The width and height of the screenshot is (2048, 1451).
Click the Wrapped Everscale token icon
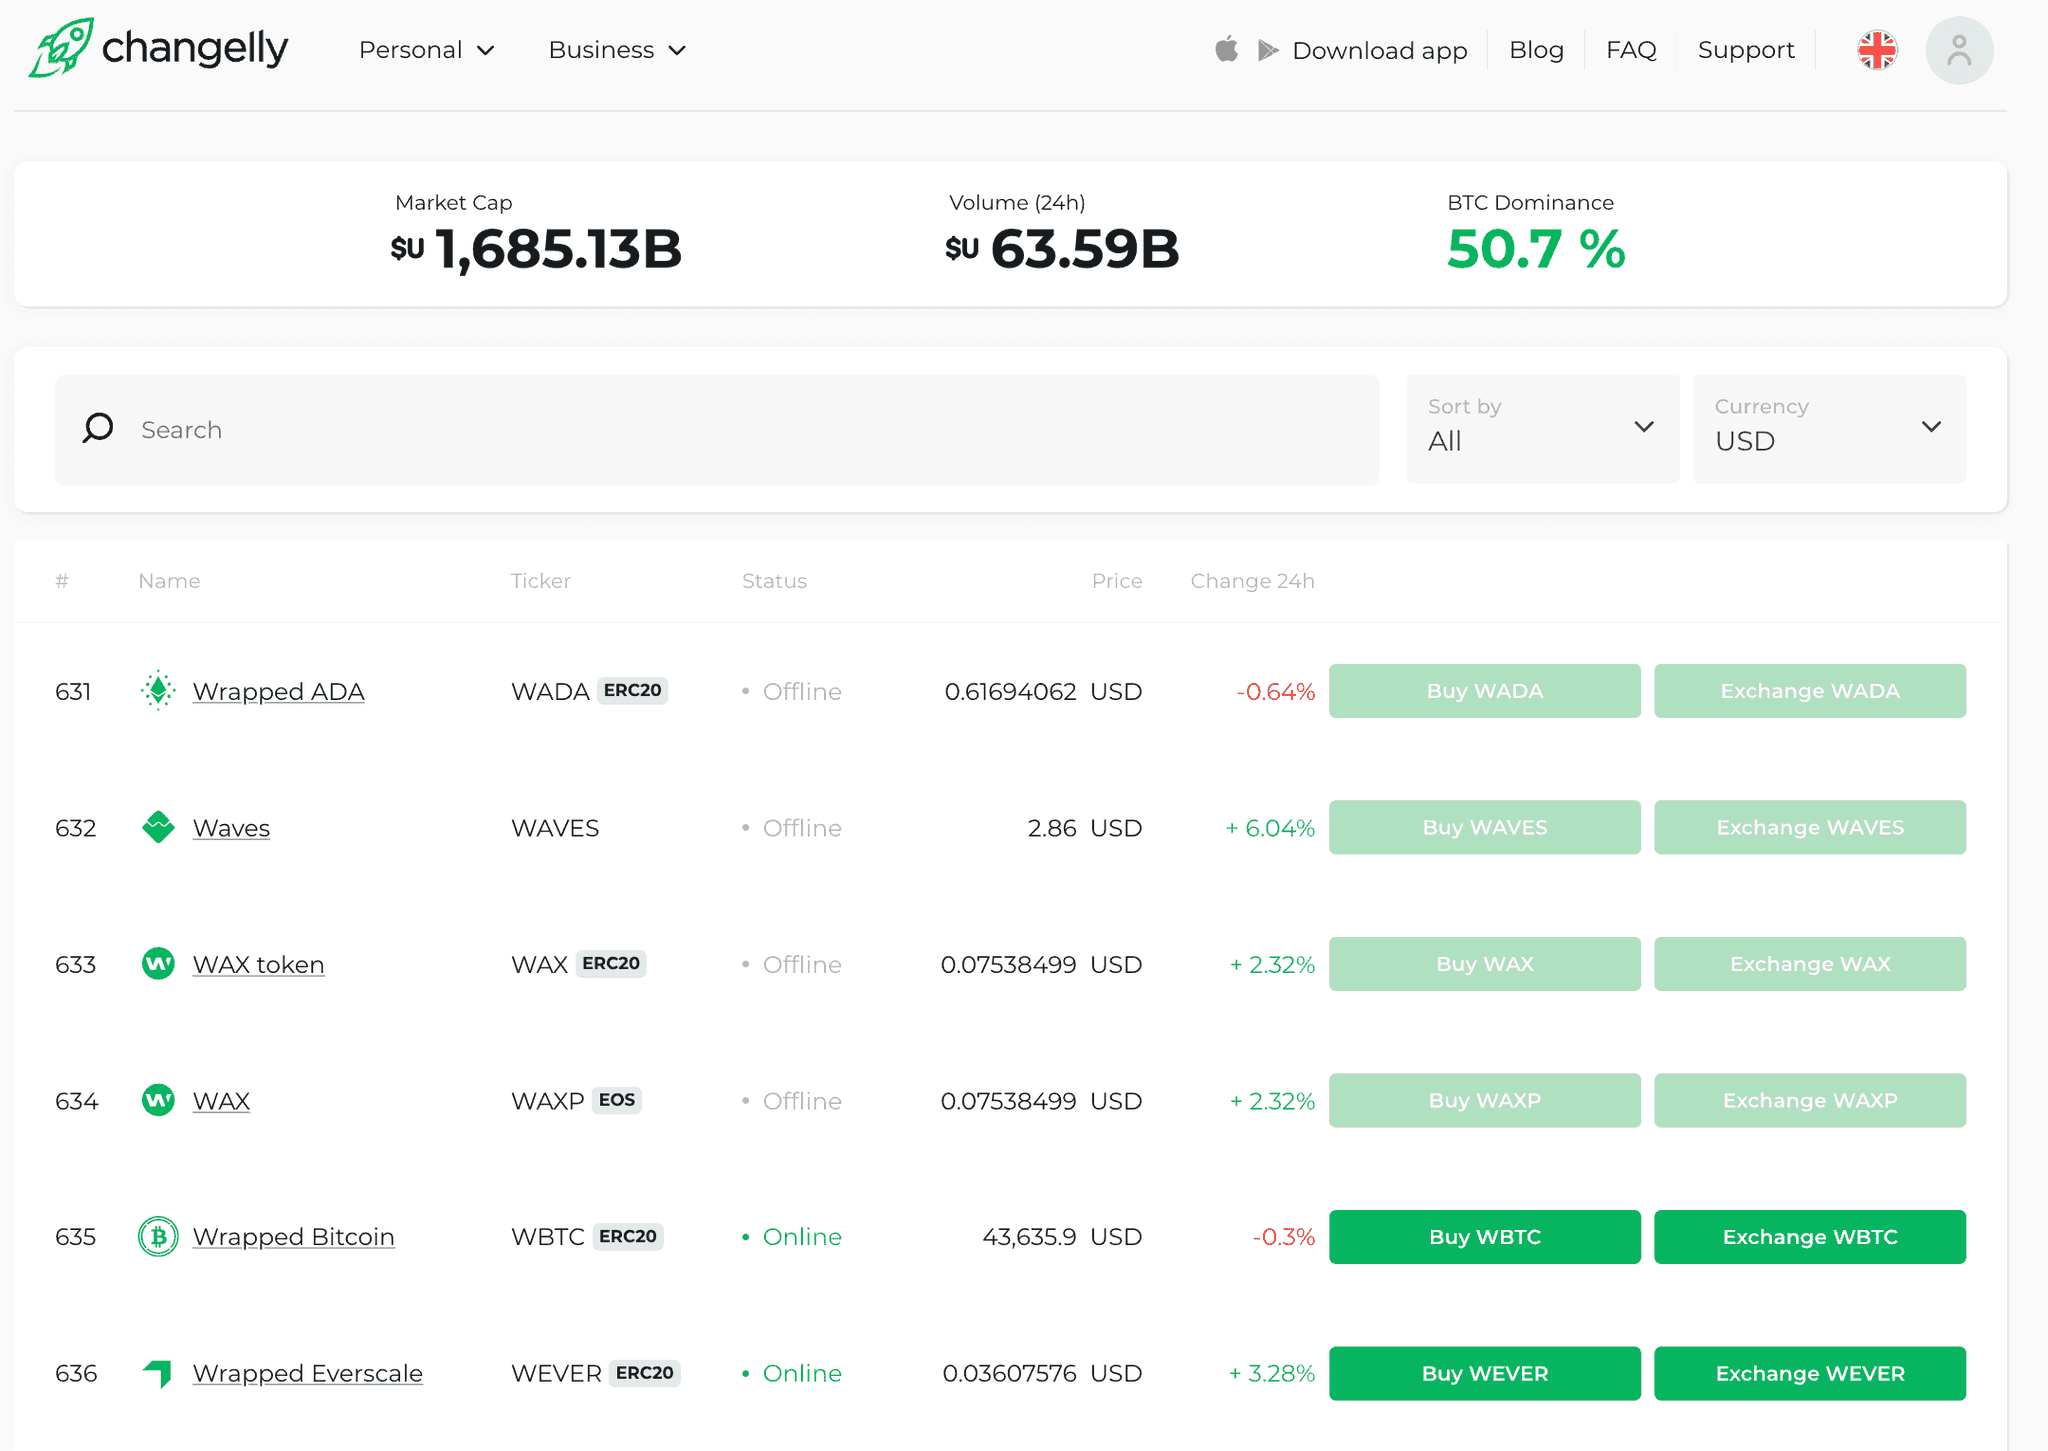(158, 1373)
